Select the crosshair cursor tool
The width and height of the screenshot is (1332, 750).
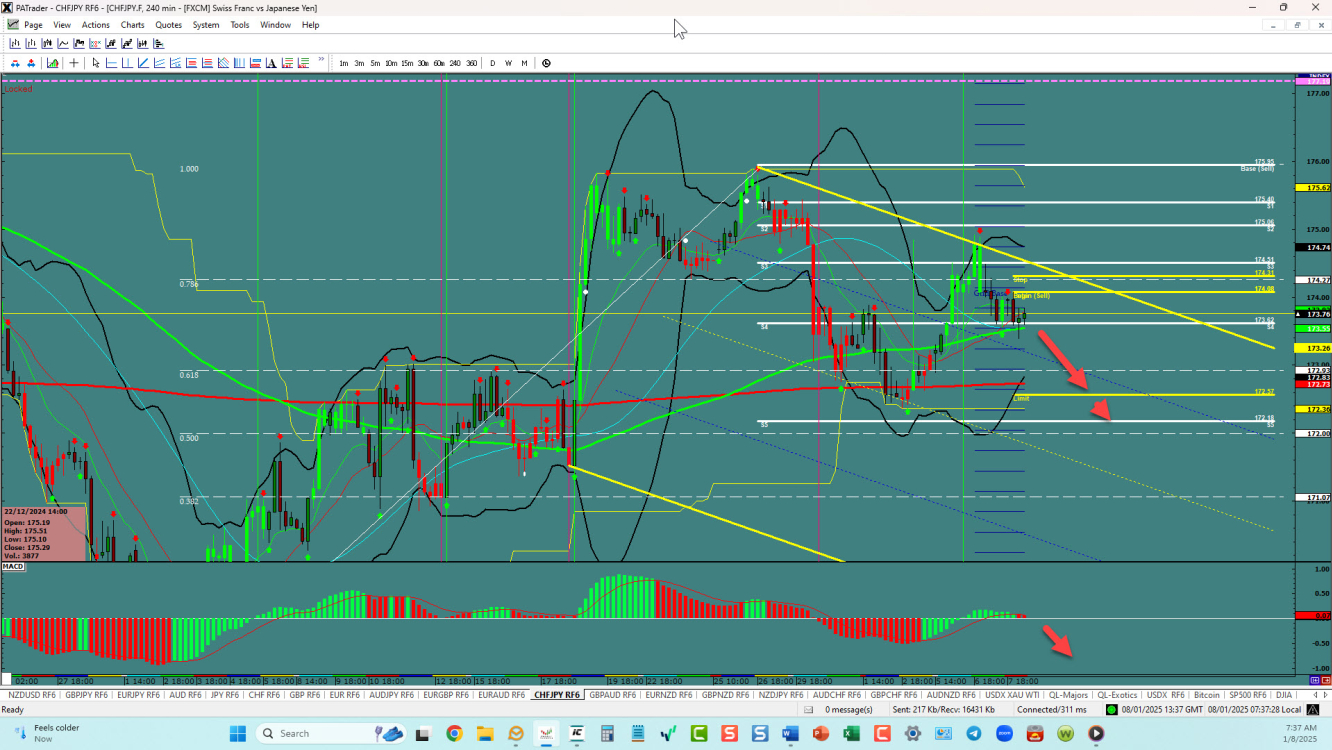[74, 63]
